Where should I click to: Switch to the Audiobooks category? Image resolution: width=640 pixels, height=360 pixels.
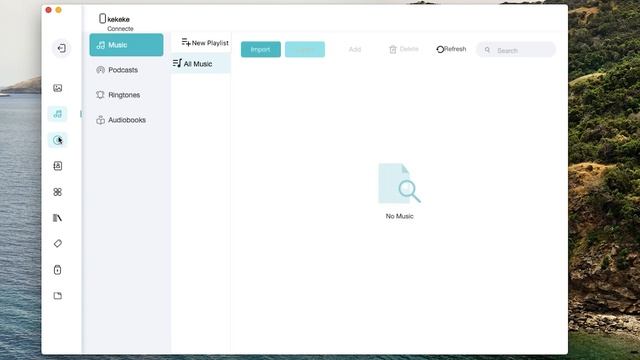tap(126, 120)
